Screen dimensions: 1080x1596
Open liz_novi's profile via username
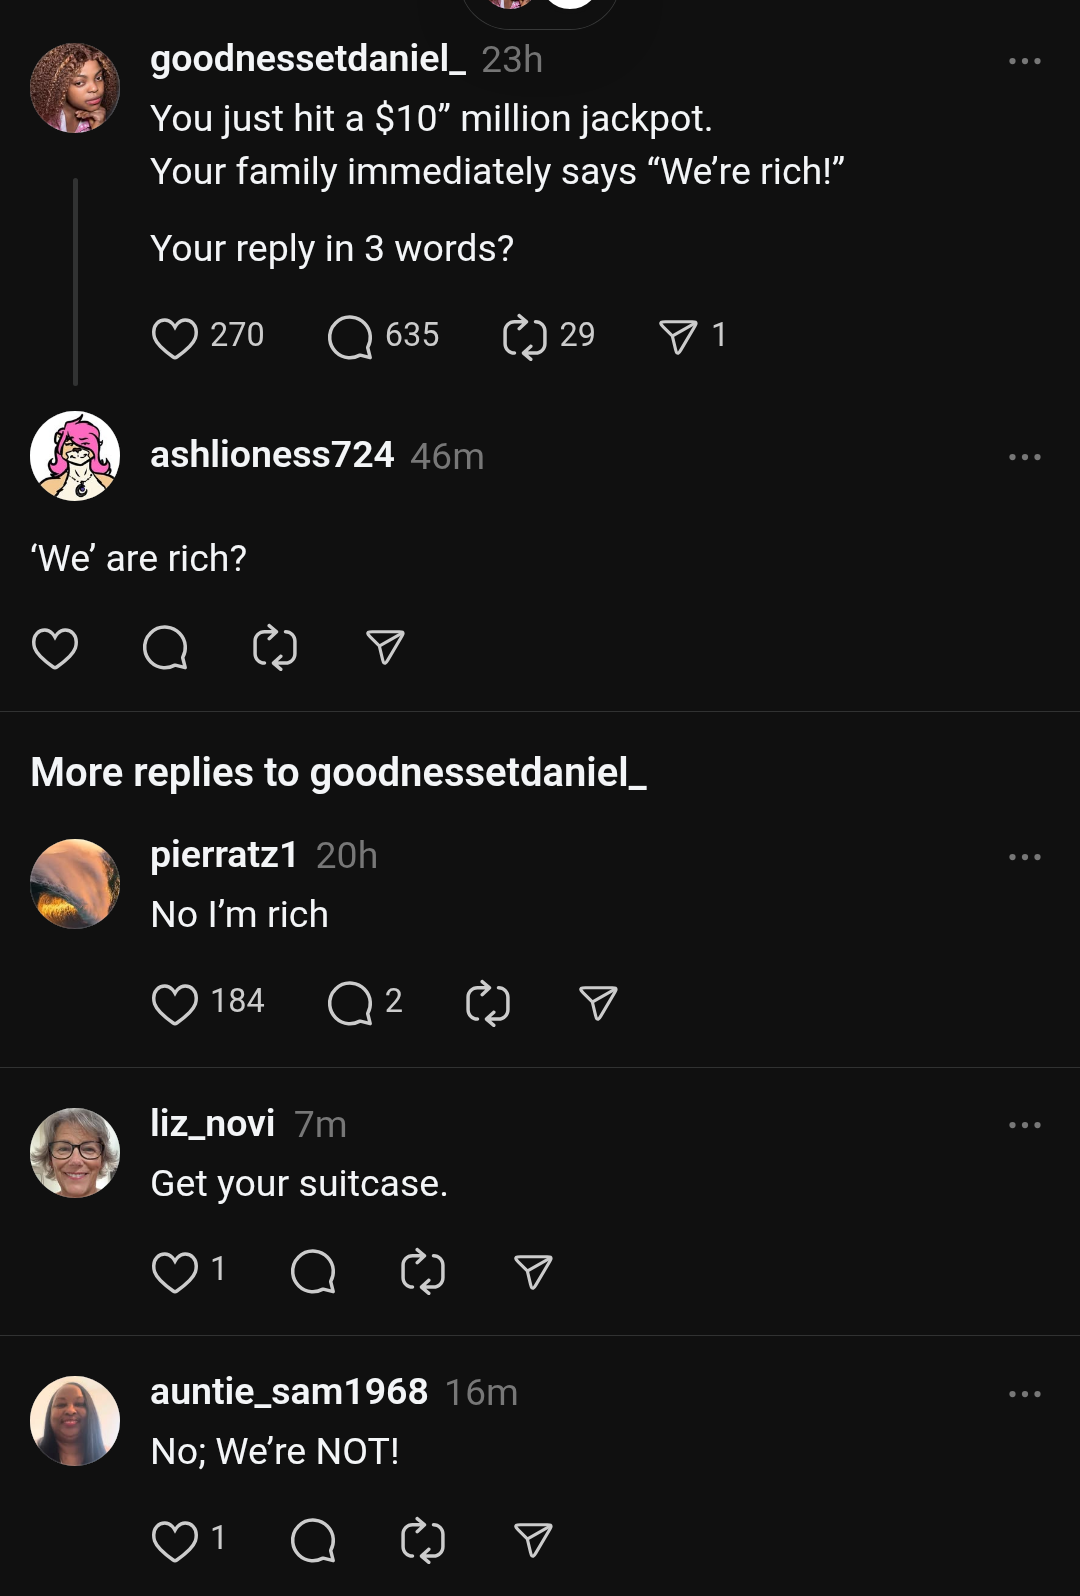[x=213, y=1123]
